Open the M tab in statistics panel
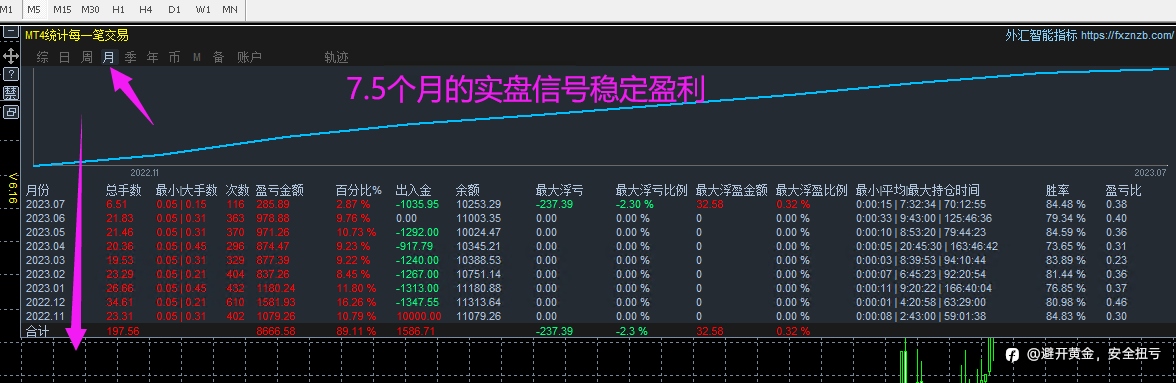Image resolution: width=1176 pixels, height=383 pixels. tap(196, 57)
